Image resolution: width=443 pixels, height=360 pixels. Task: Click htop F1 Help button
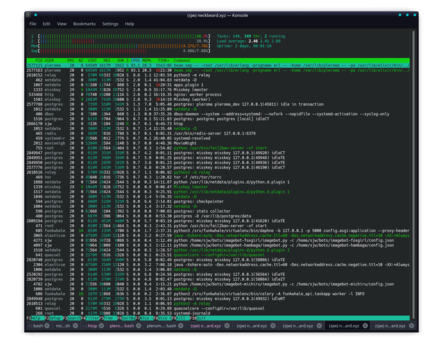tap(35, 318)
